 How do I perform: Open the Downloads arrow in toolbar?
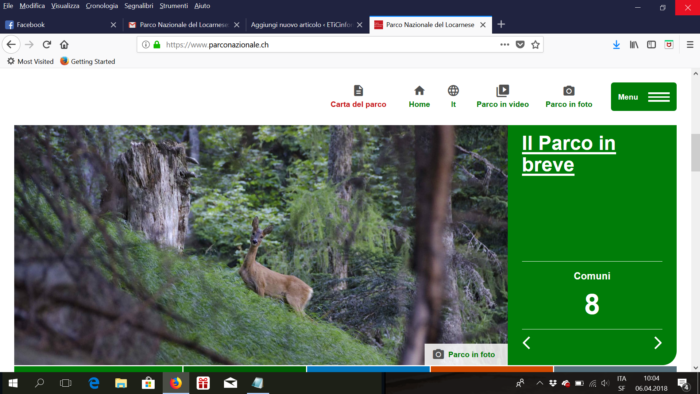[616, 44]
